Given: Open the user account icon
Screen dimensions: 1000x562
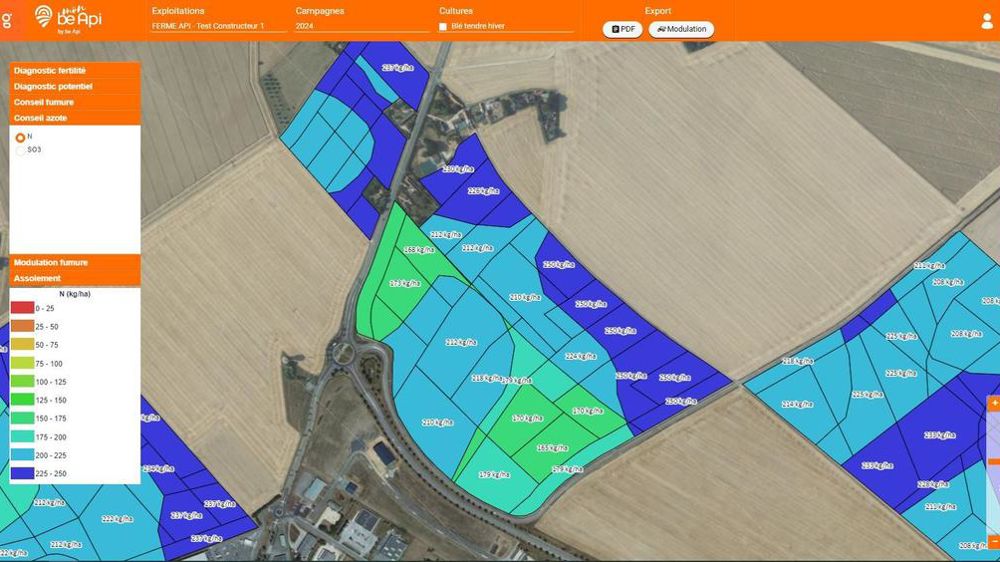Looking at the screenshot, I should (987, 21).
